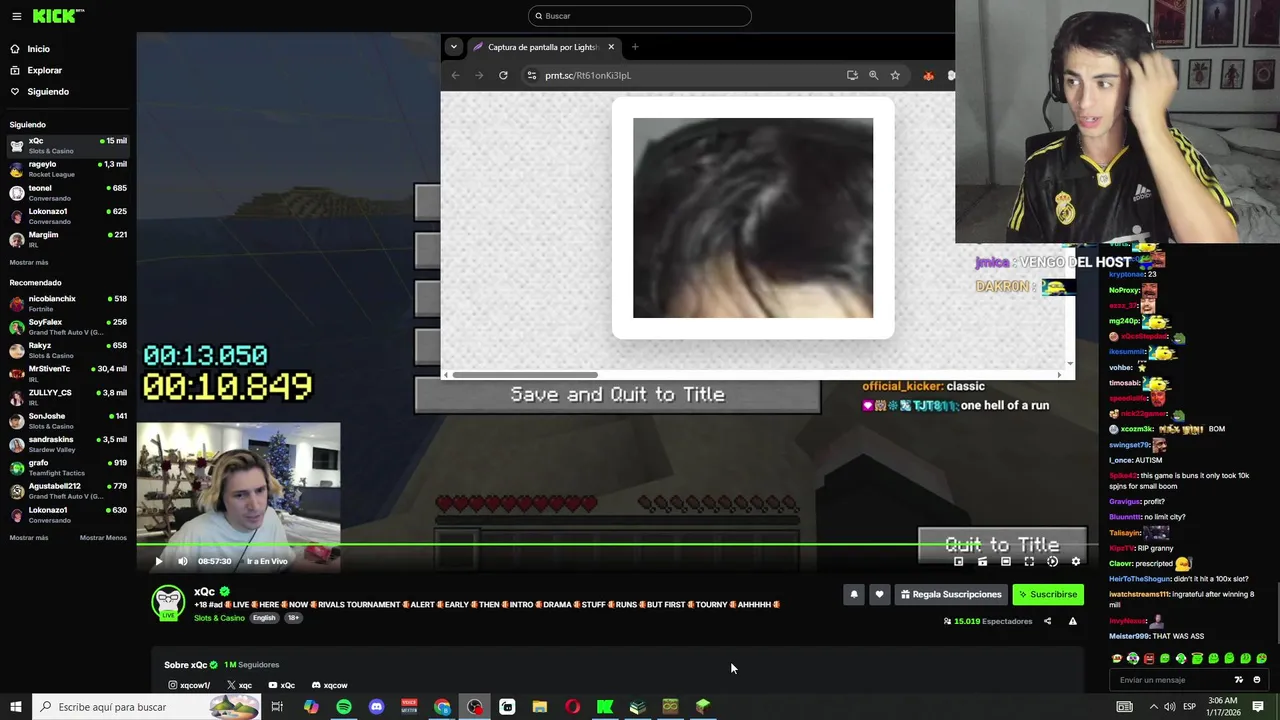Image resolution: width=1280 pixels, height=720 pixels.
Task: Open Discord from the taskbar
Action: [x=377, y=707]
